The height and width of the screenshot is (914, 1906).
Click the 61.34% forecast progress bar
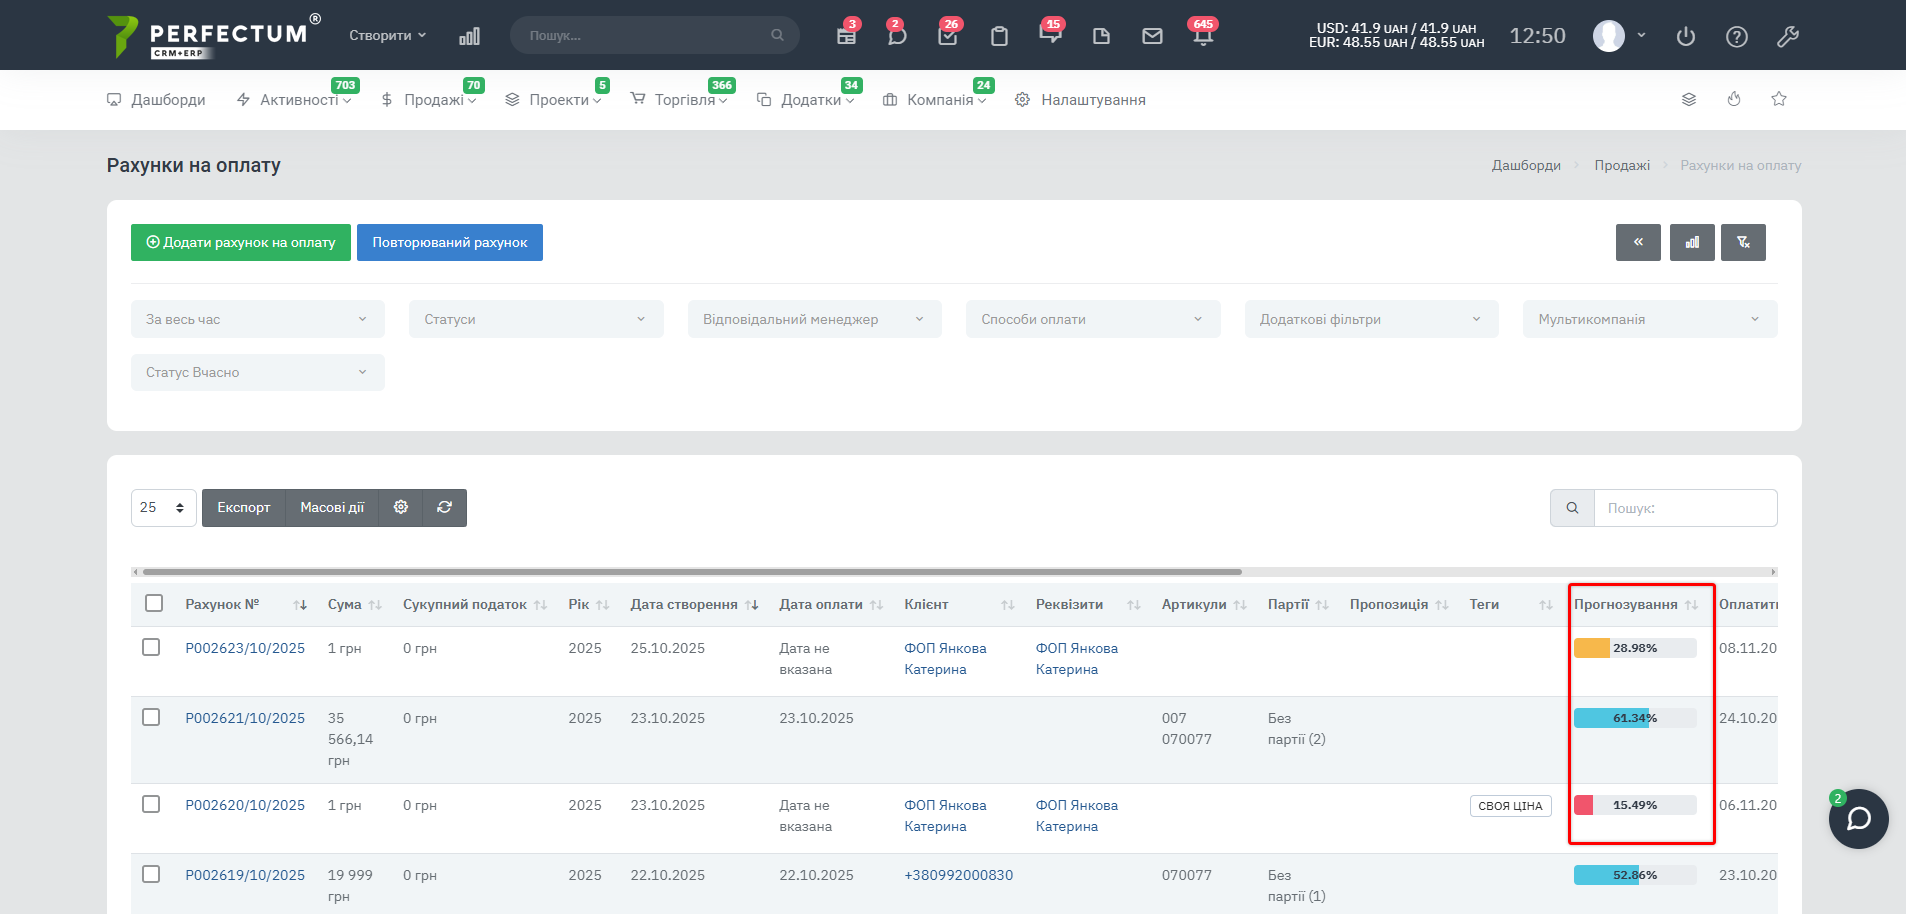1634,718
